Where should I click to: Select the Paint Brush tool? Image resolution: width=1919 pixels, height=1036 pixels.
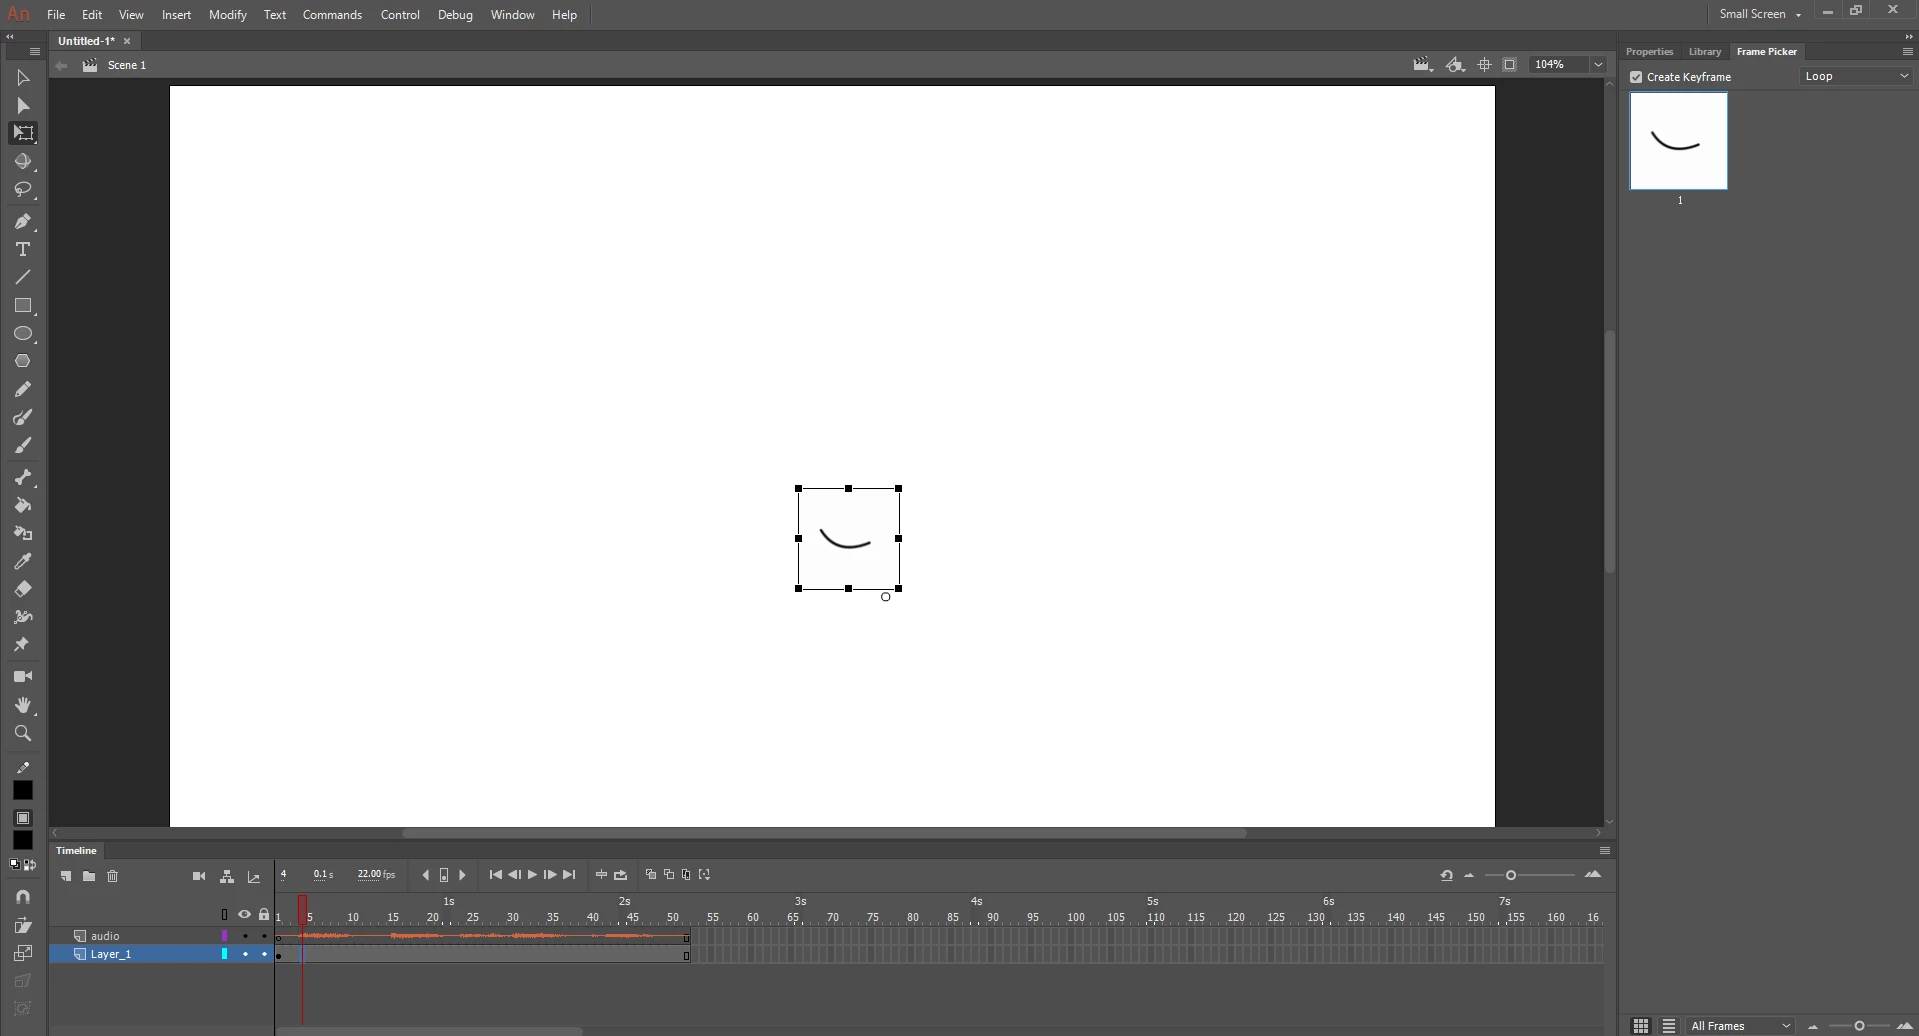(x=23, y=417)
